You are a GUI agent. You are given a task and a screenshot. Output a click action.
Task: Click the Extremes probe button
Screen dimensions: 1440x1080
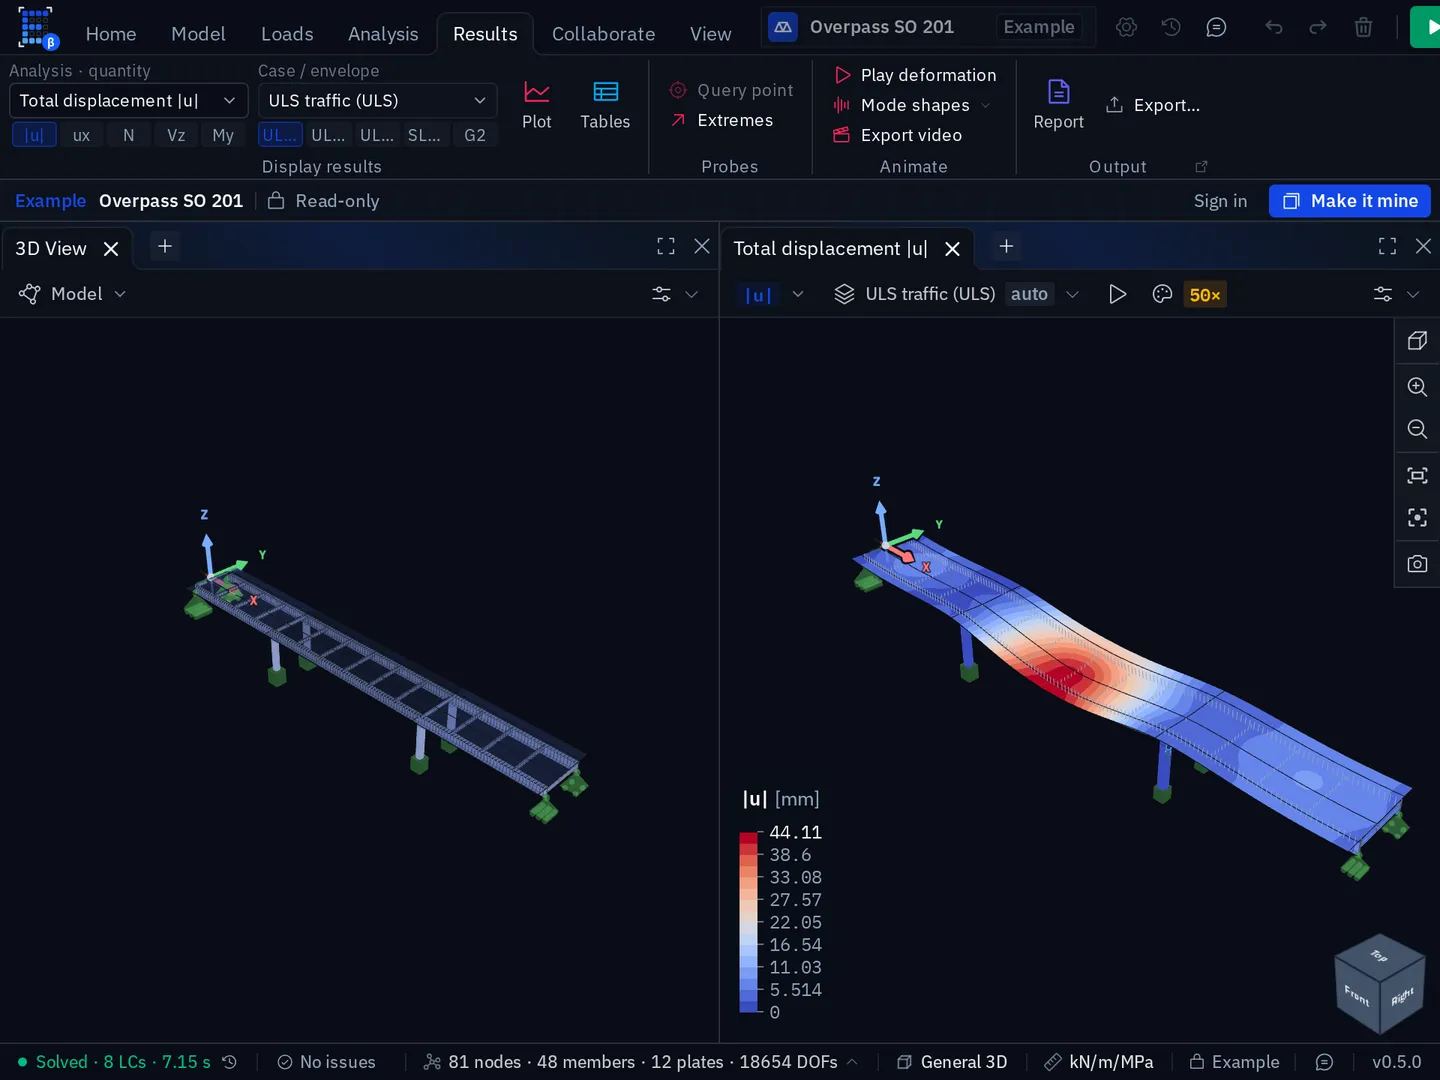[722, 120]
